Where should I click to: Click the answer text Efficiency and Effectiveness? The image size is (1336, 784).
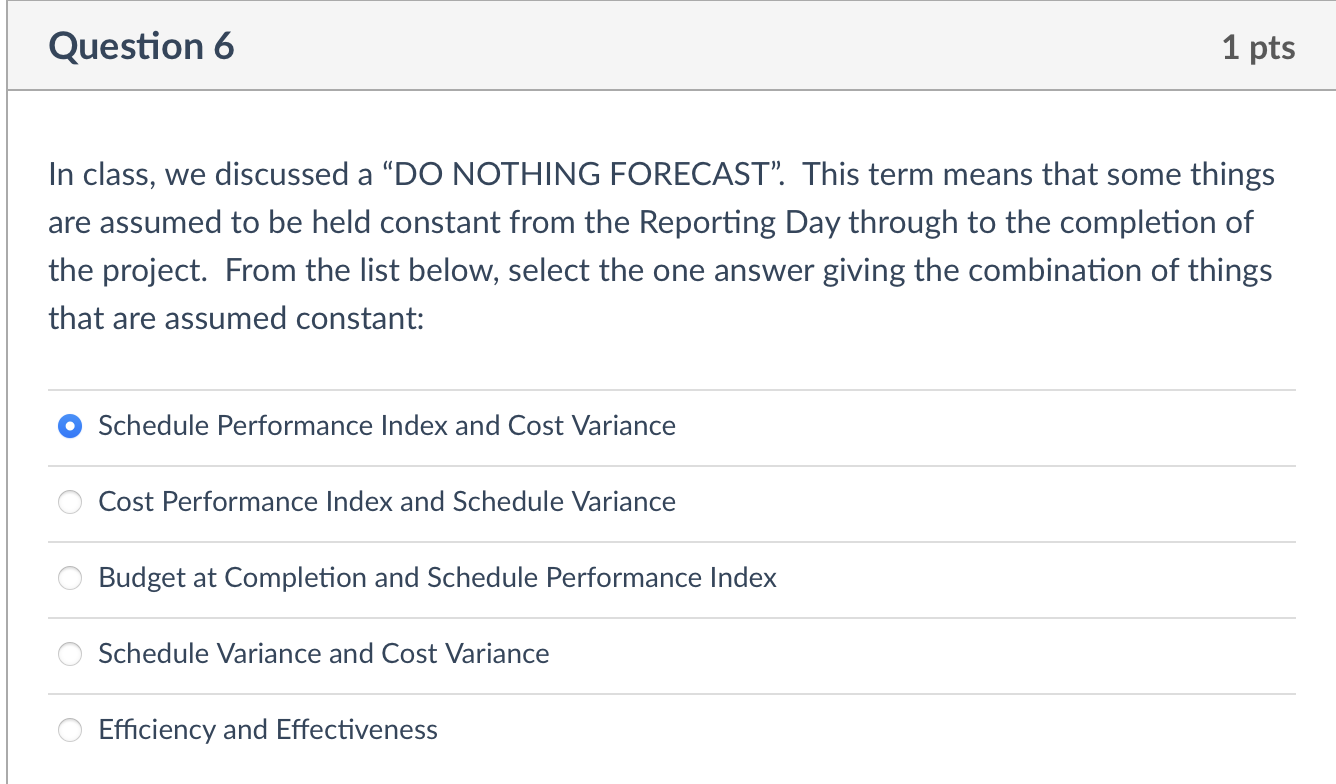pos(267,730)
